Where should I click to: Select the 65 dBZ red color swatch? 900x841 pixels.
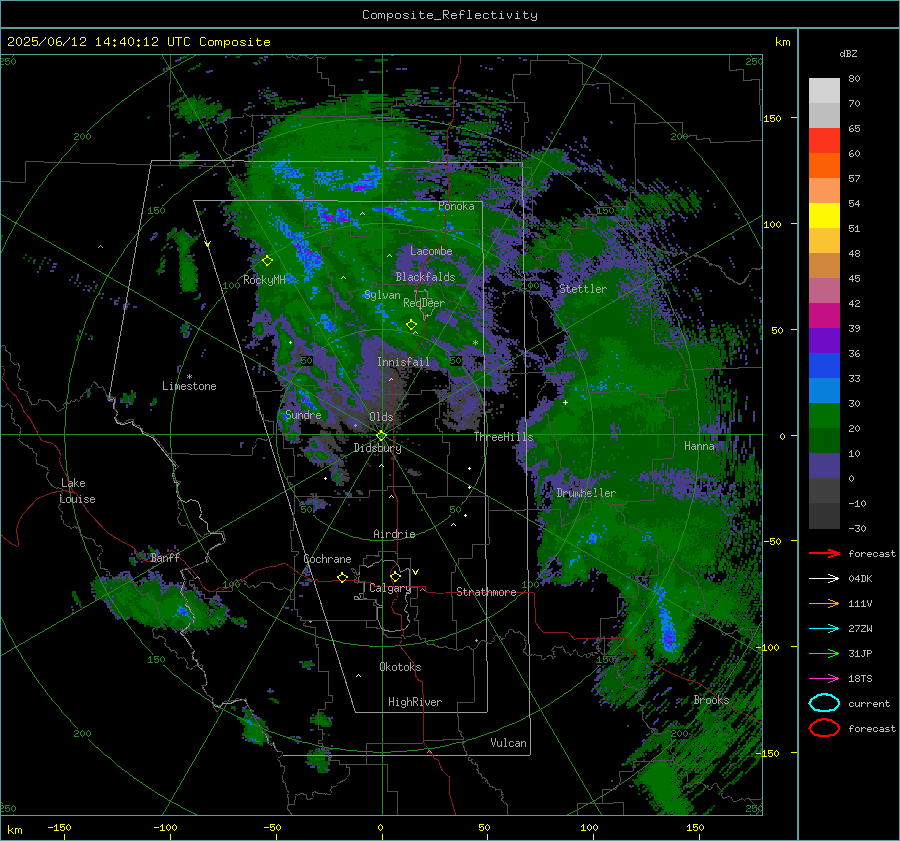click(824, 140)
